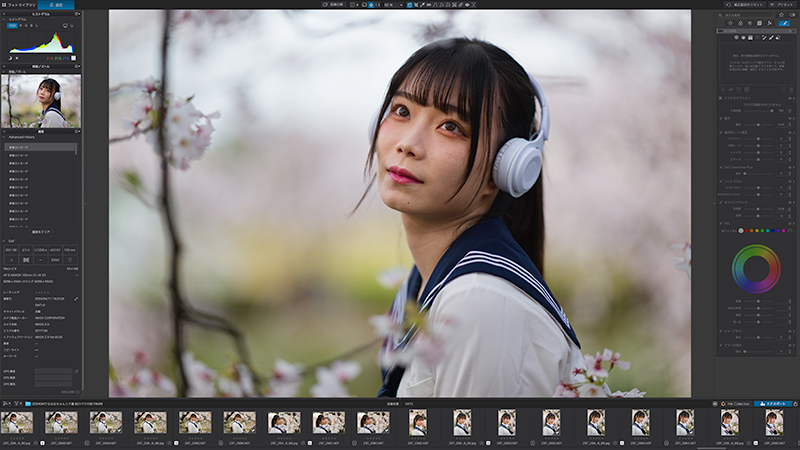Filter to Color corrections icon

[740, 23]
